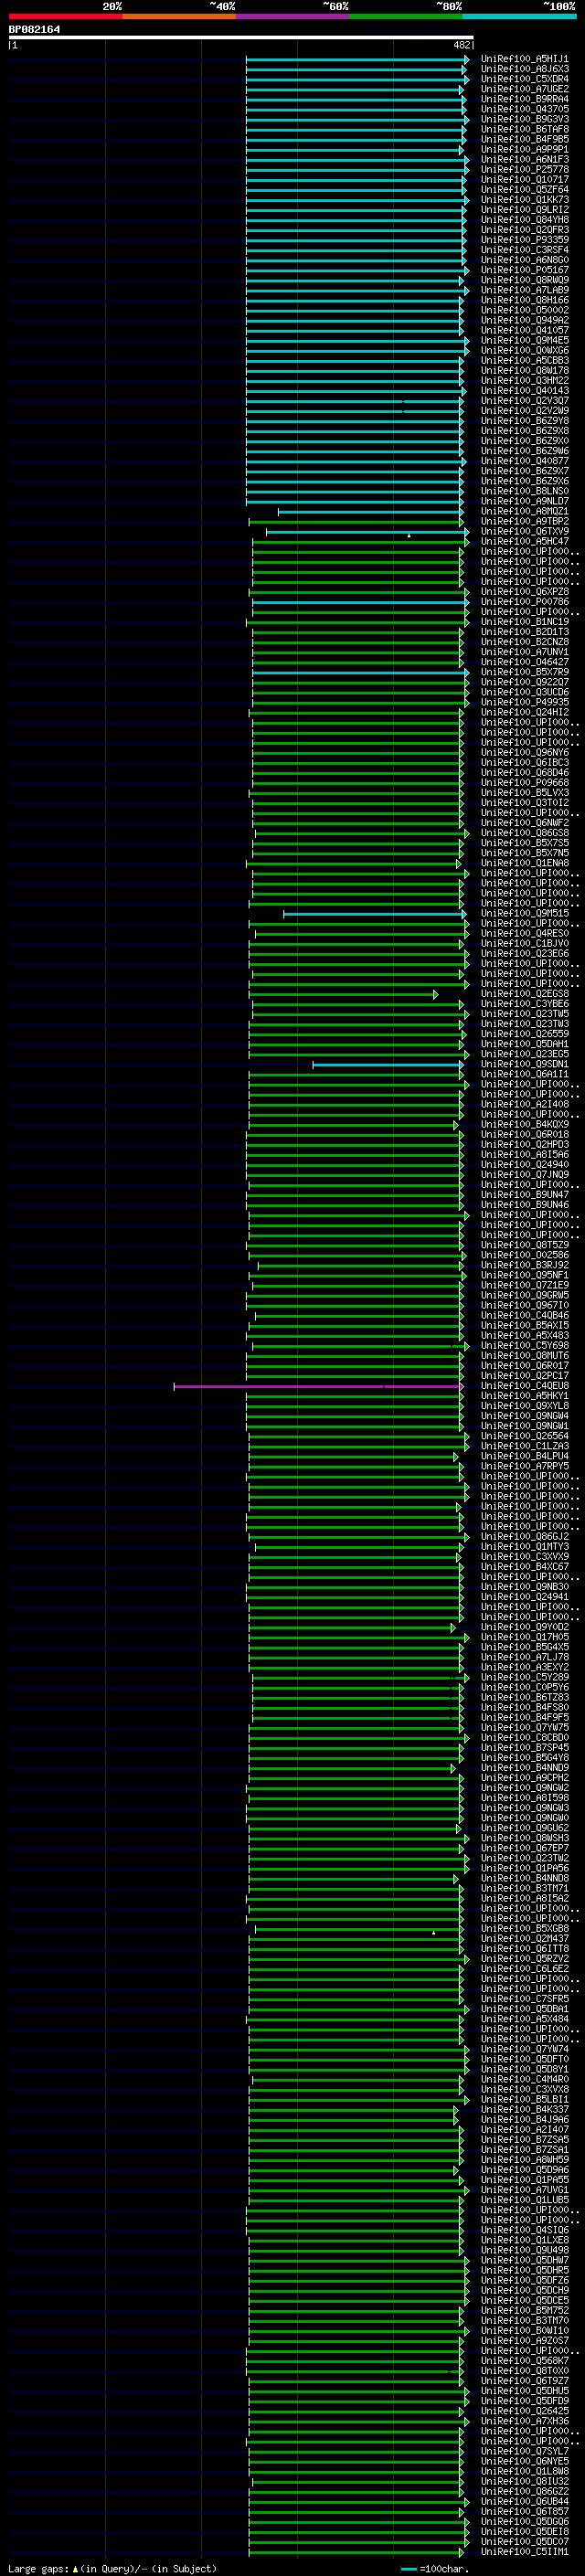Select the UniRef100_Q10717 label

(524, 180)
